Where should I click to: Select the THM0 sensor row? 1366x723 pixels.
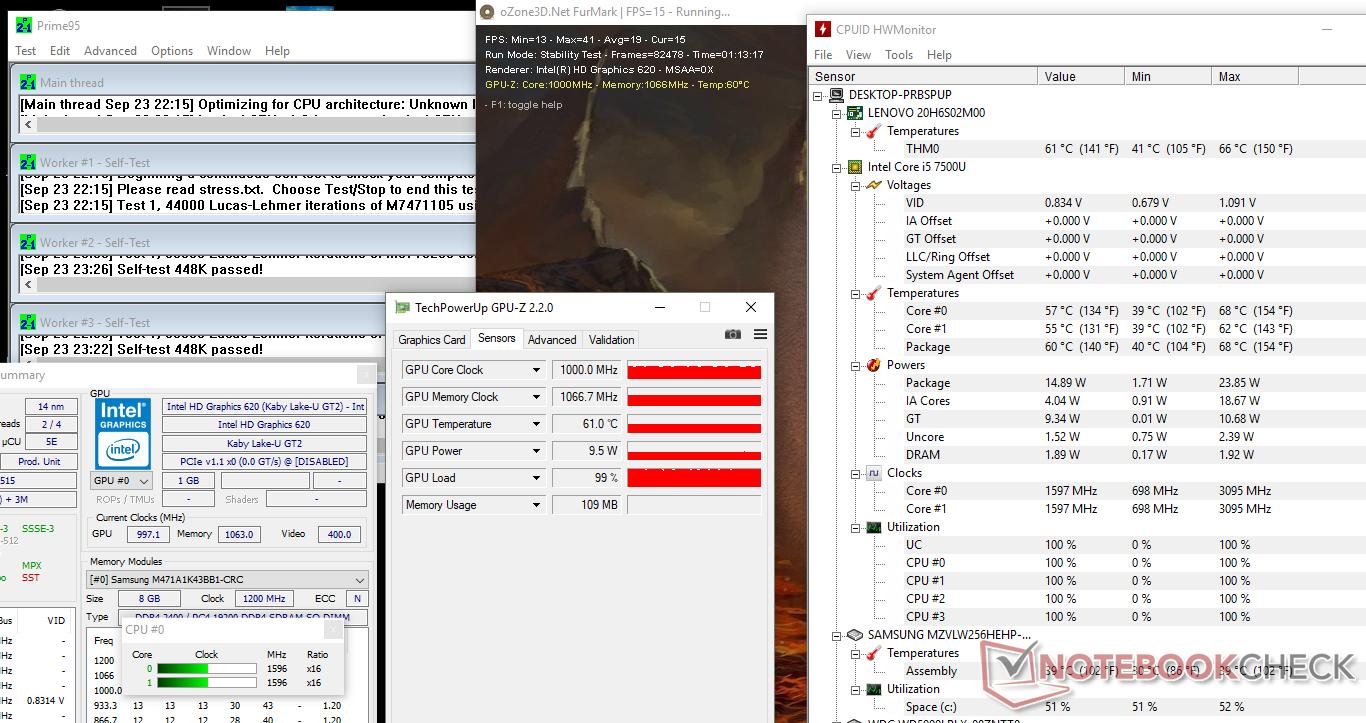pyautogui.click(x=1085, y=149)
